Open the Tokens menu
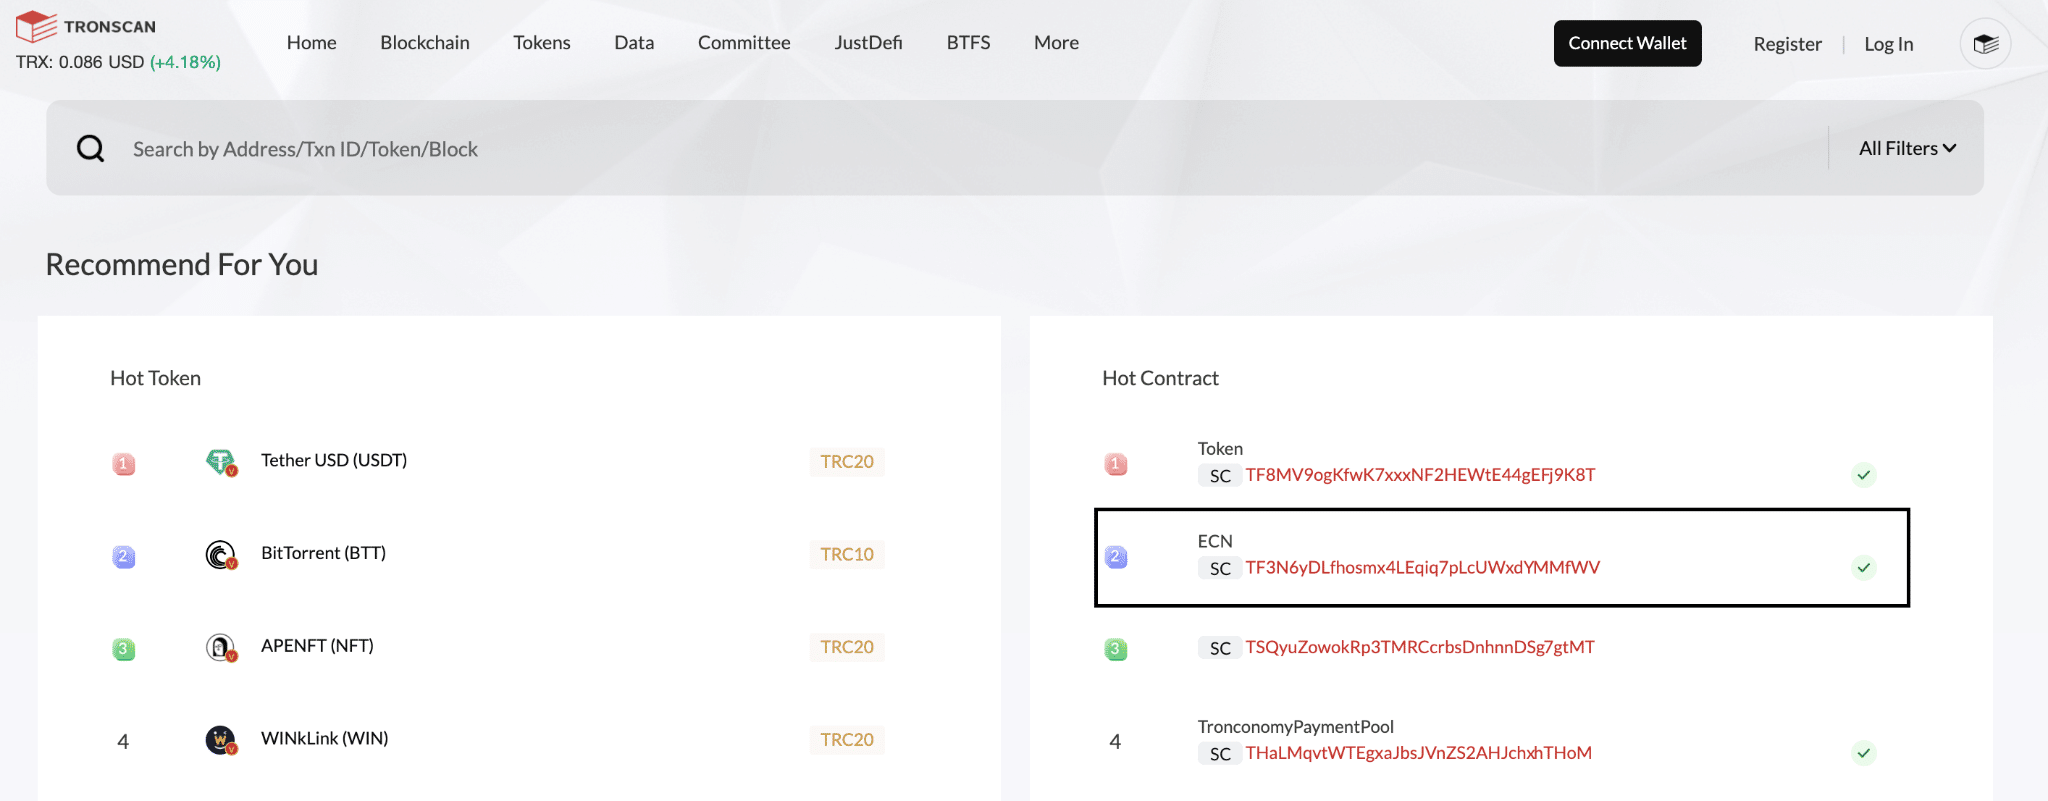Viewport: 2048px width, 801px height. point(542,43)
